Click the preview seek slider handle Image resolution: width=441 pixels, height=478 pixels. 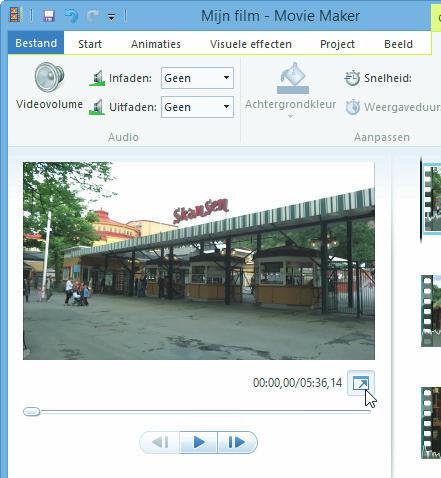click(31, 412)
